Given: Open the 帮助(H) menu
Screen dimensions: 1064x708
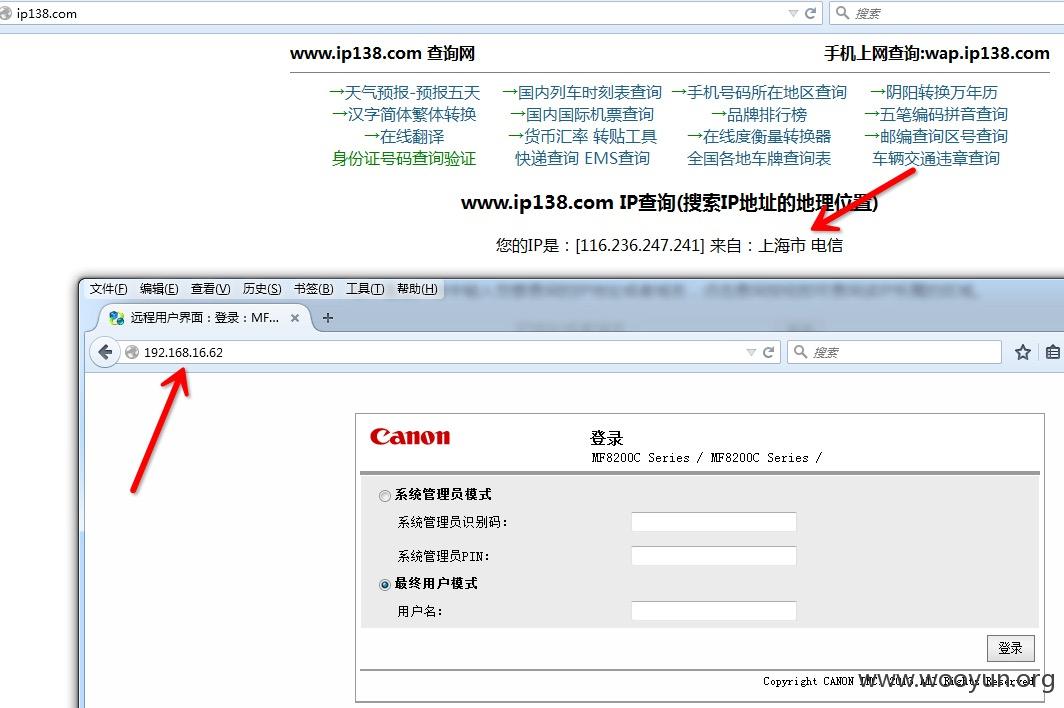Looking at the screenshot, I should 417,288.
